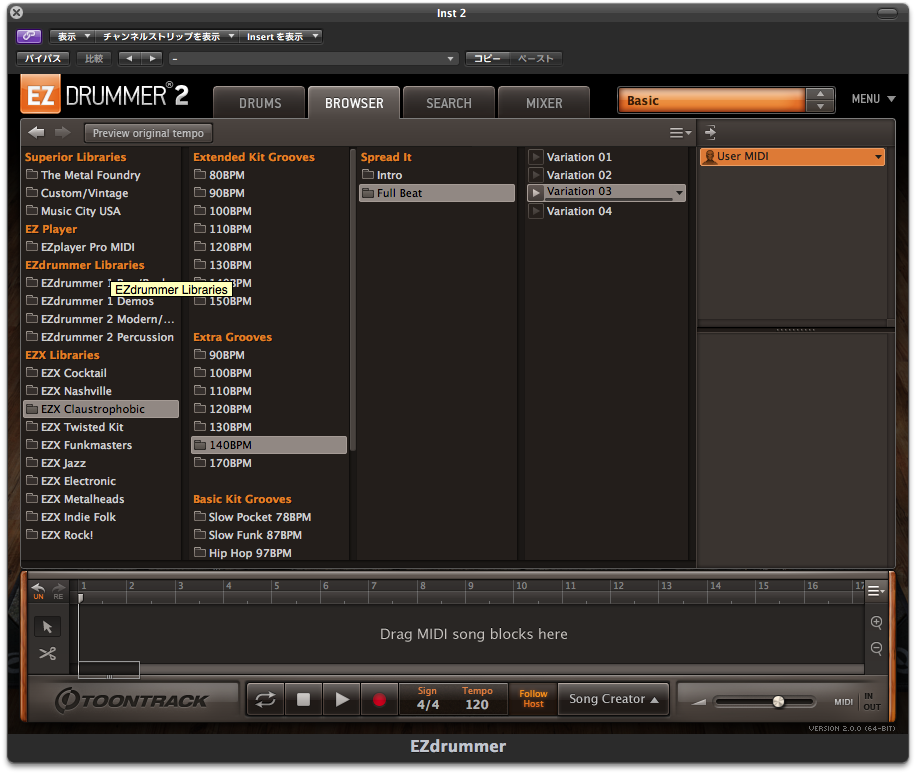Start recording with the red button
This screenshot has height=774, width=916.
coord(379,699)
